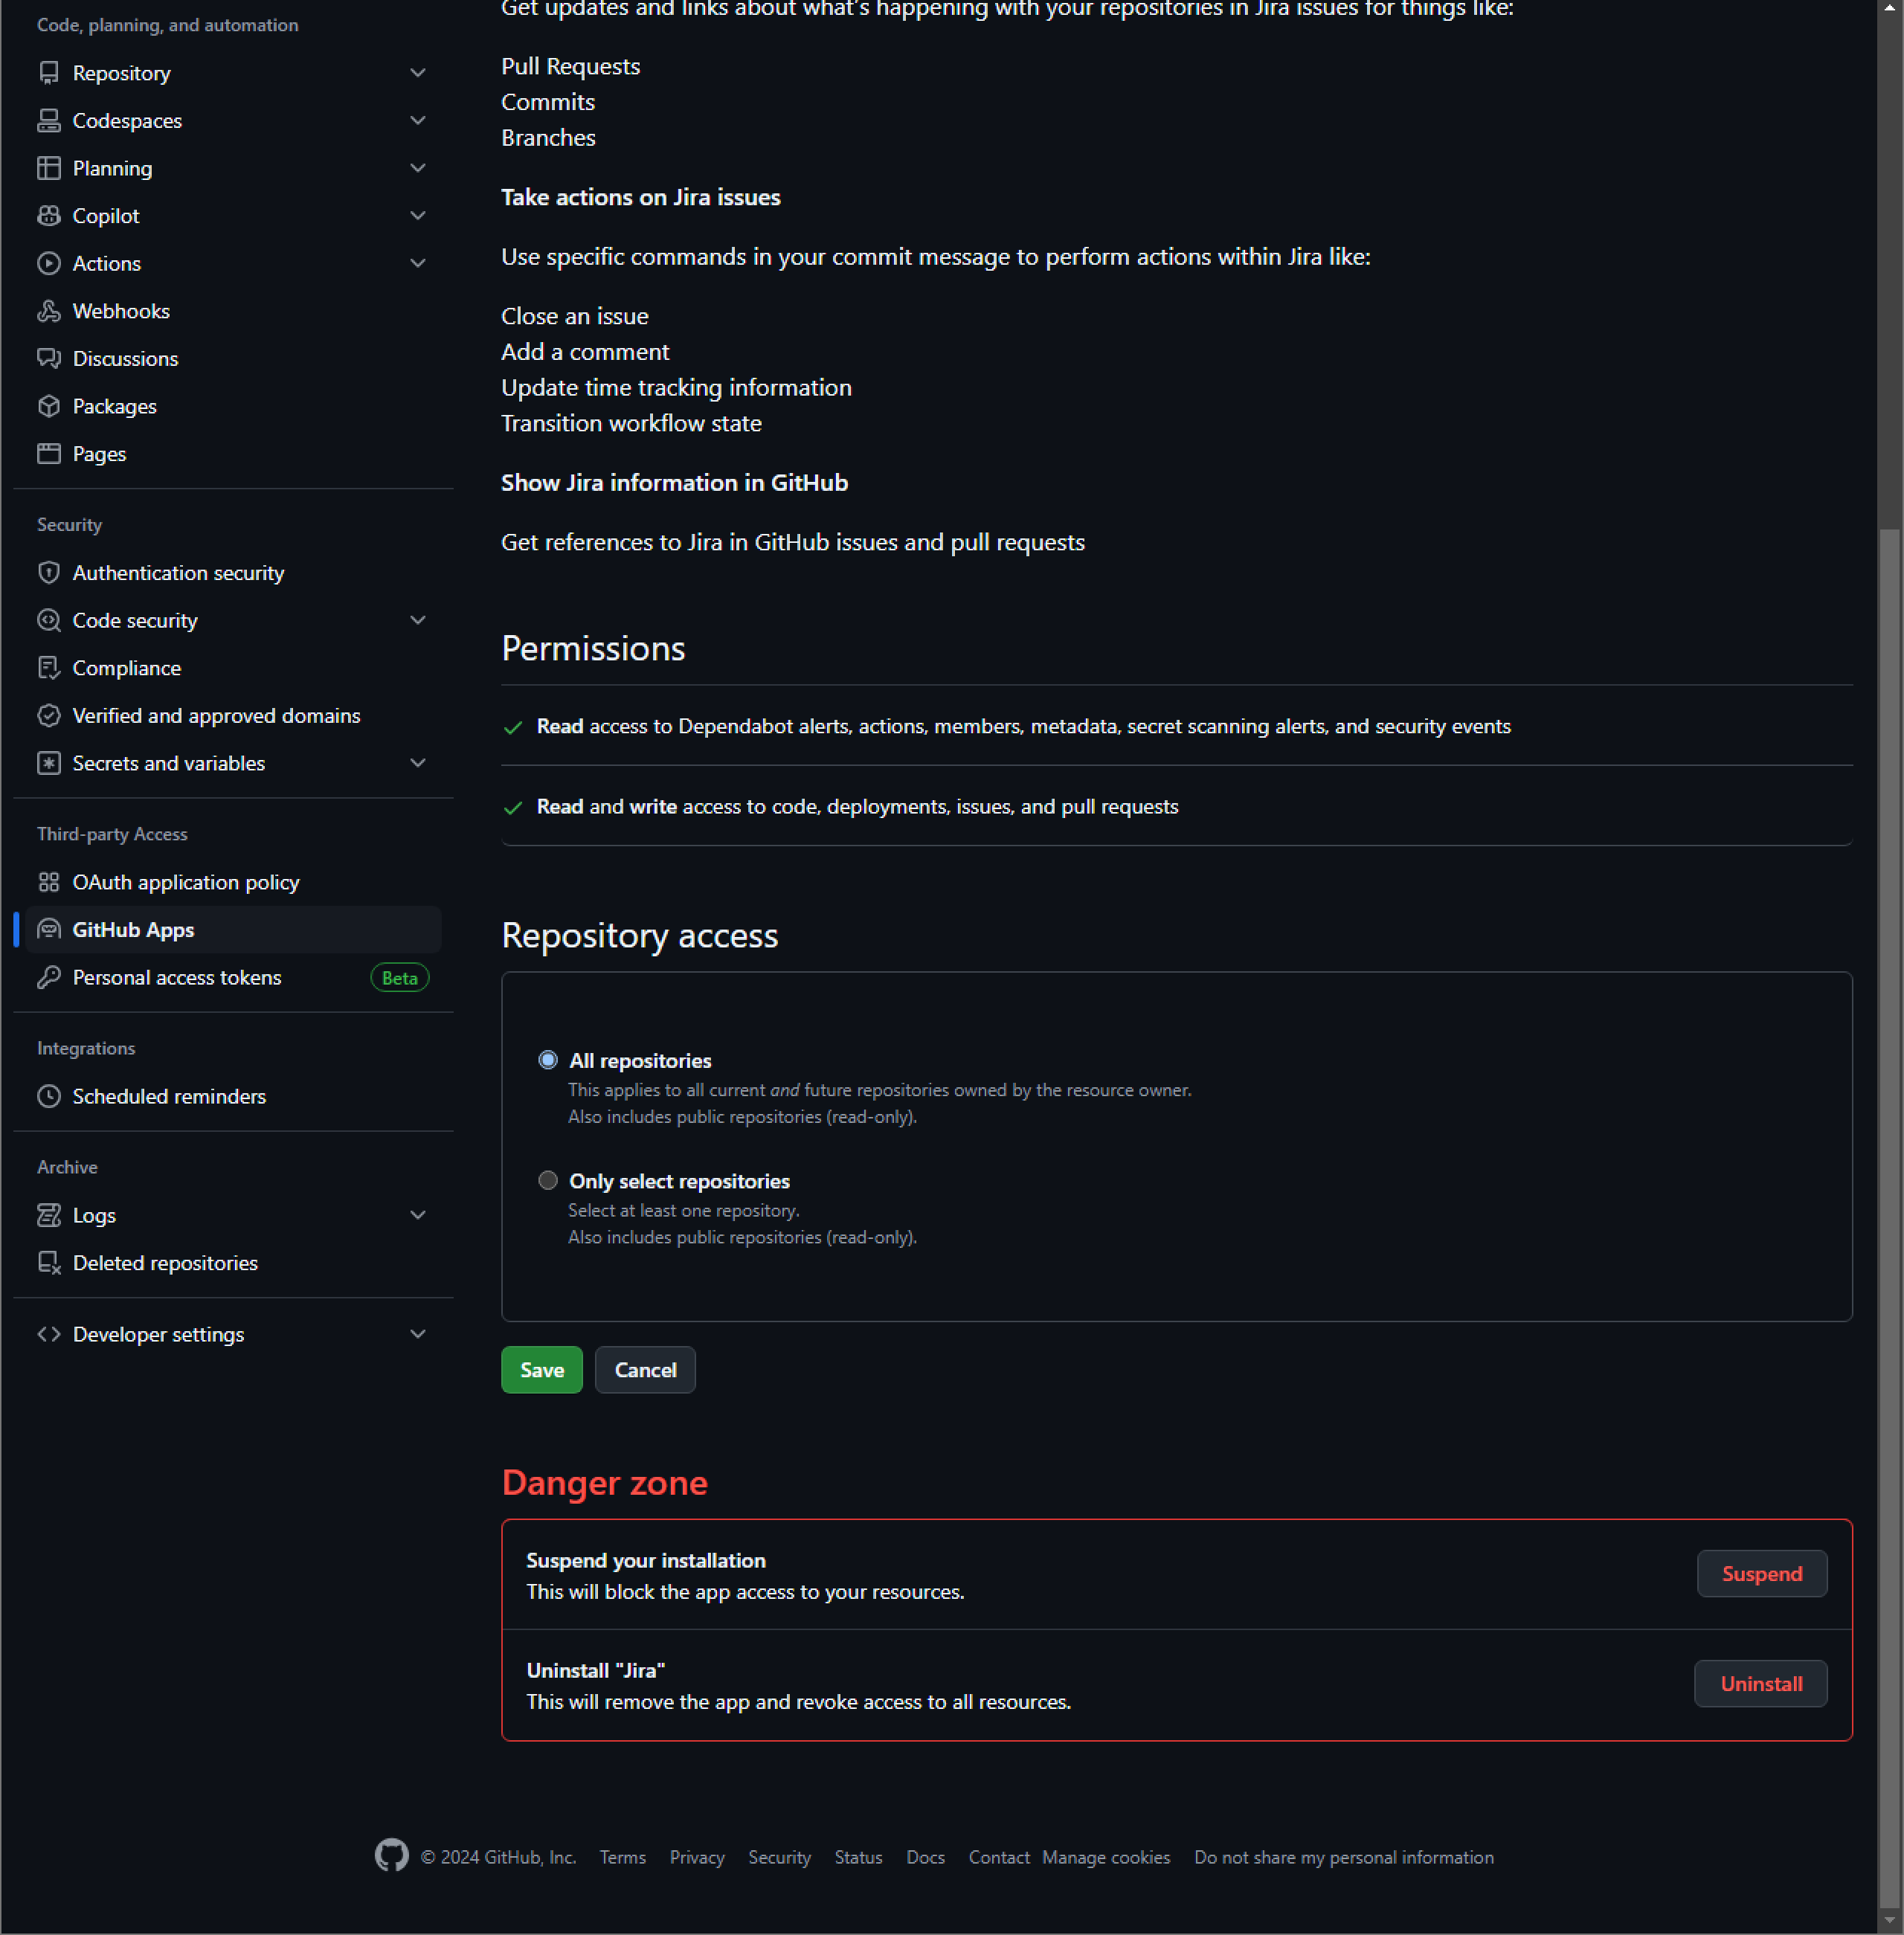Viewport: 1904px width, 1935px height.
Task: Select the All repositories radio button
Action: tap(548, 1060)
